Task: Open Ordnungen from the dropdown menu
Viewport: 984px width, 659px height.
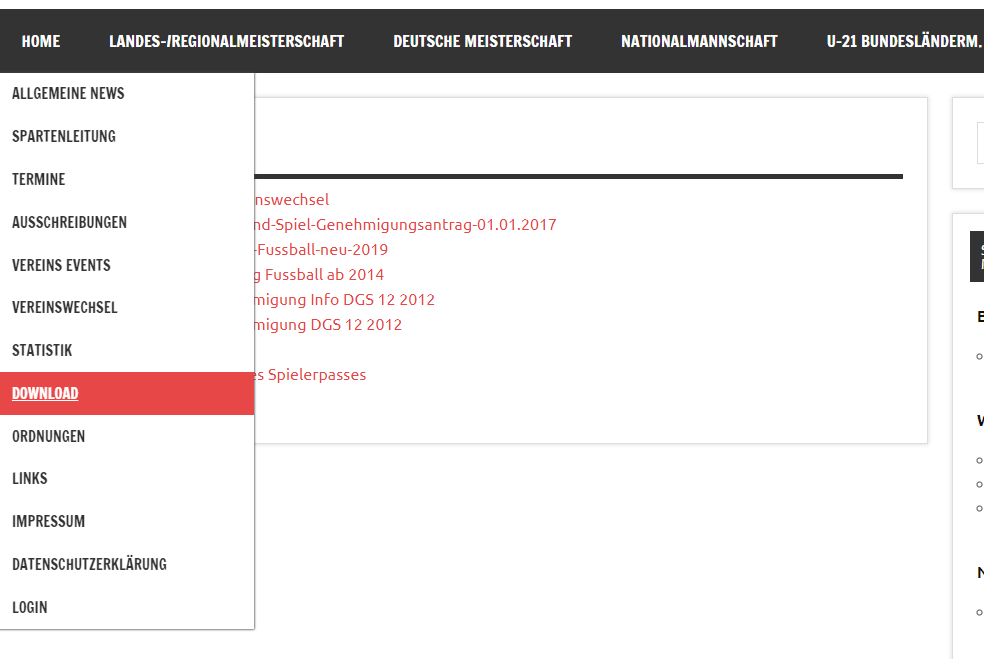Action: (x=48, y=437)
